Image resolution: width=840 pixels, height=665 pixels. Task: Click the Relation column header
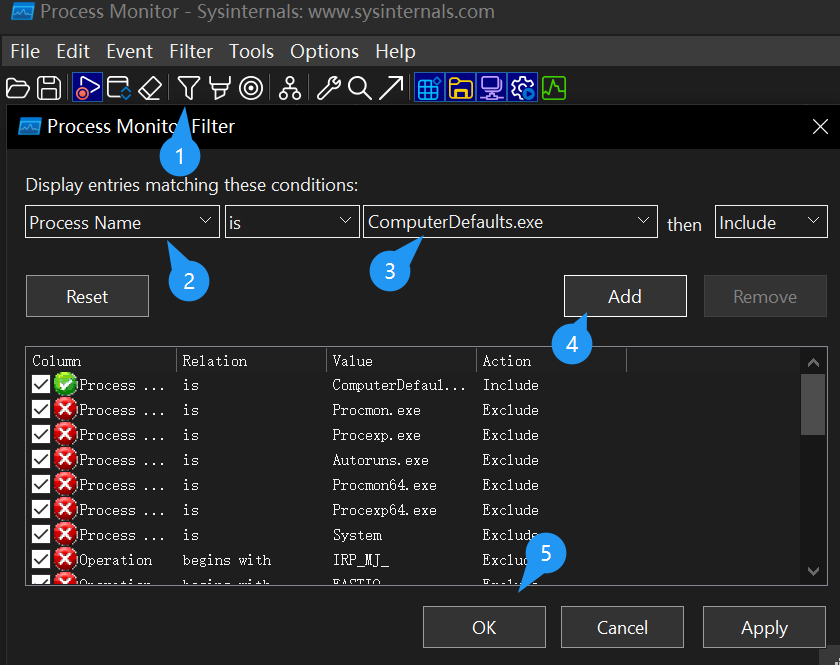click(x=251, y=361)
